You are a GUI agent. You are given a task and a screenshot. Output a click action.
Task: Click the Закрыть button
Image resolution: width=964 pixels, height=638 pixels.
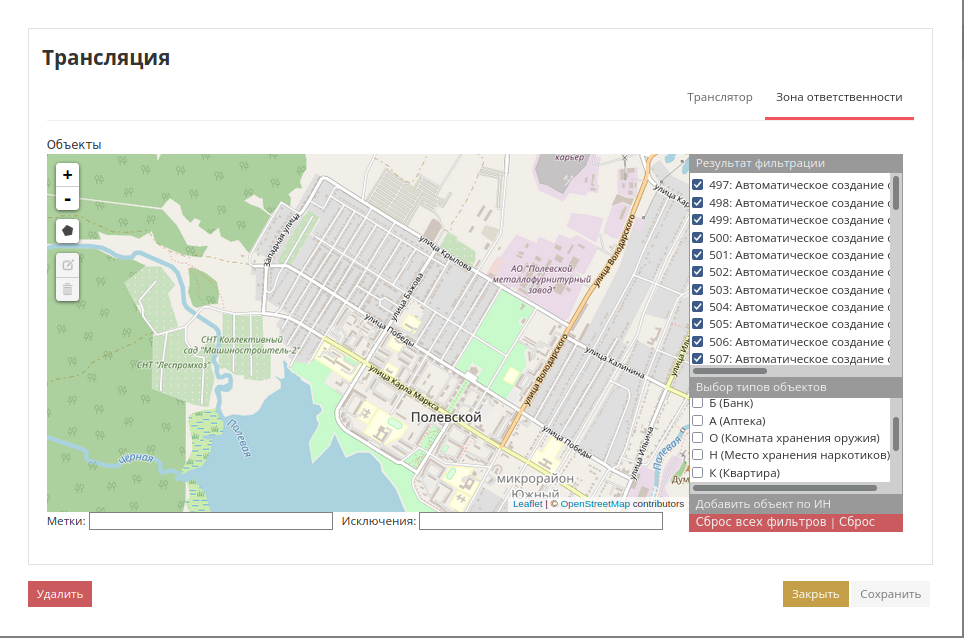click(815, 594)
